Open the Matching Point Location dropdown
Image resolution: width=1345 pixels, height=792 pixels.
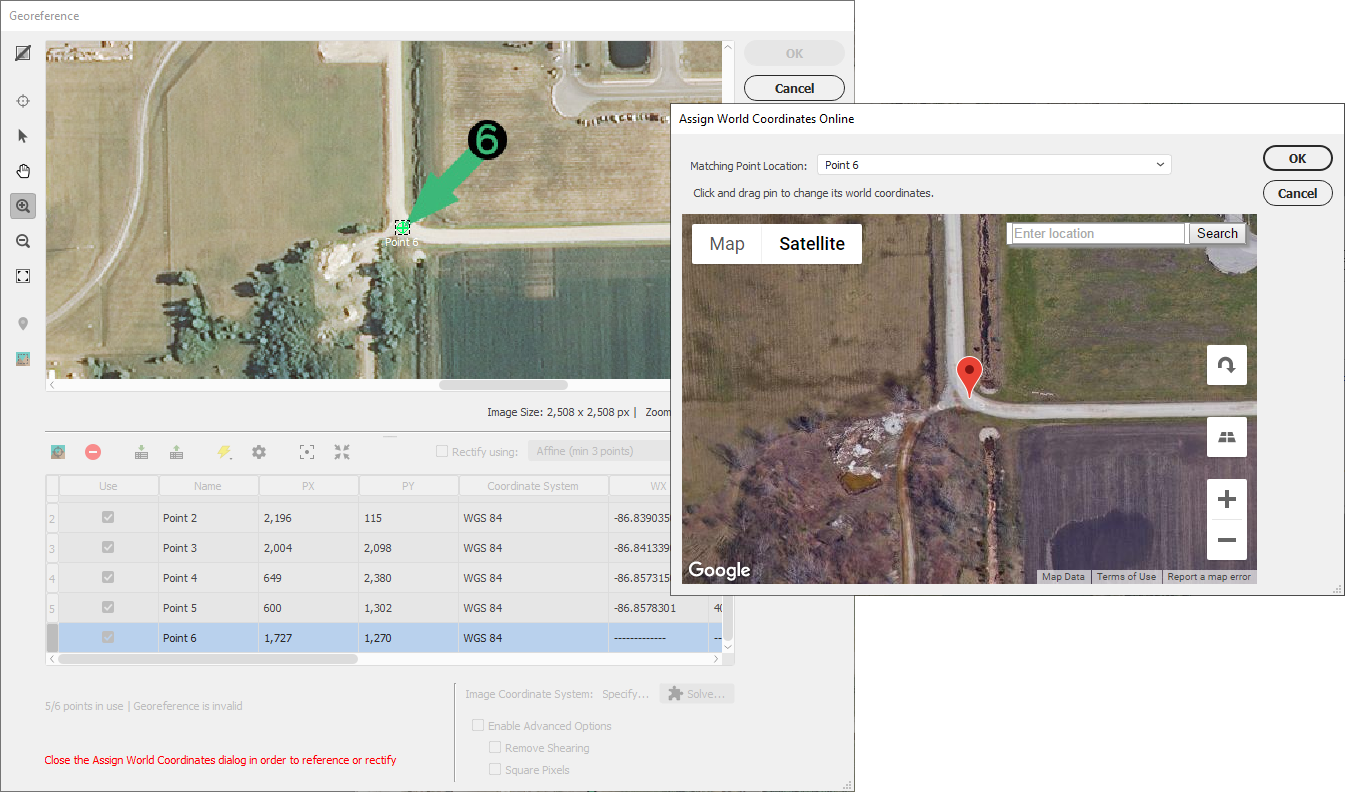click(x=994, y=165)
